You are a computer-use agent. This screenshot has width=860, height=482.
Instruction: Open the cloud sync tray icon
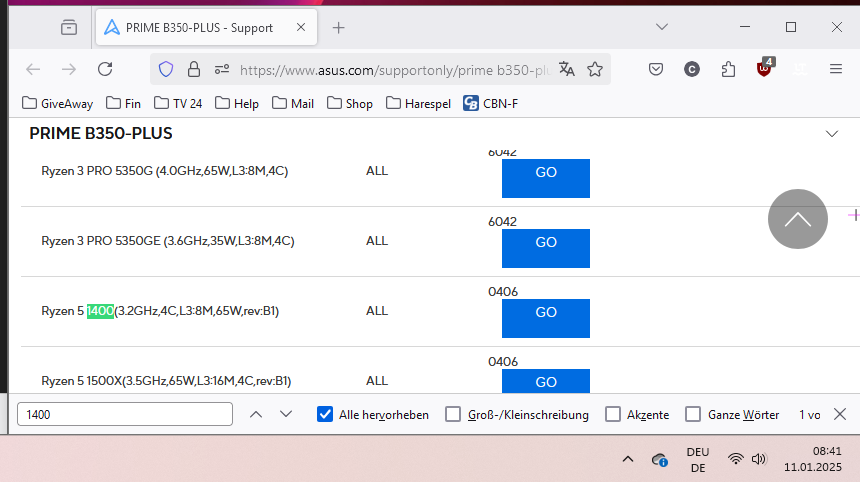pyautogui.click(x=659, y=460)
